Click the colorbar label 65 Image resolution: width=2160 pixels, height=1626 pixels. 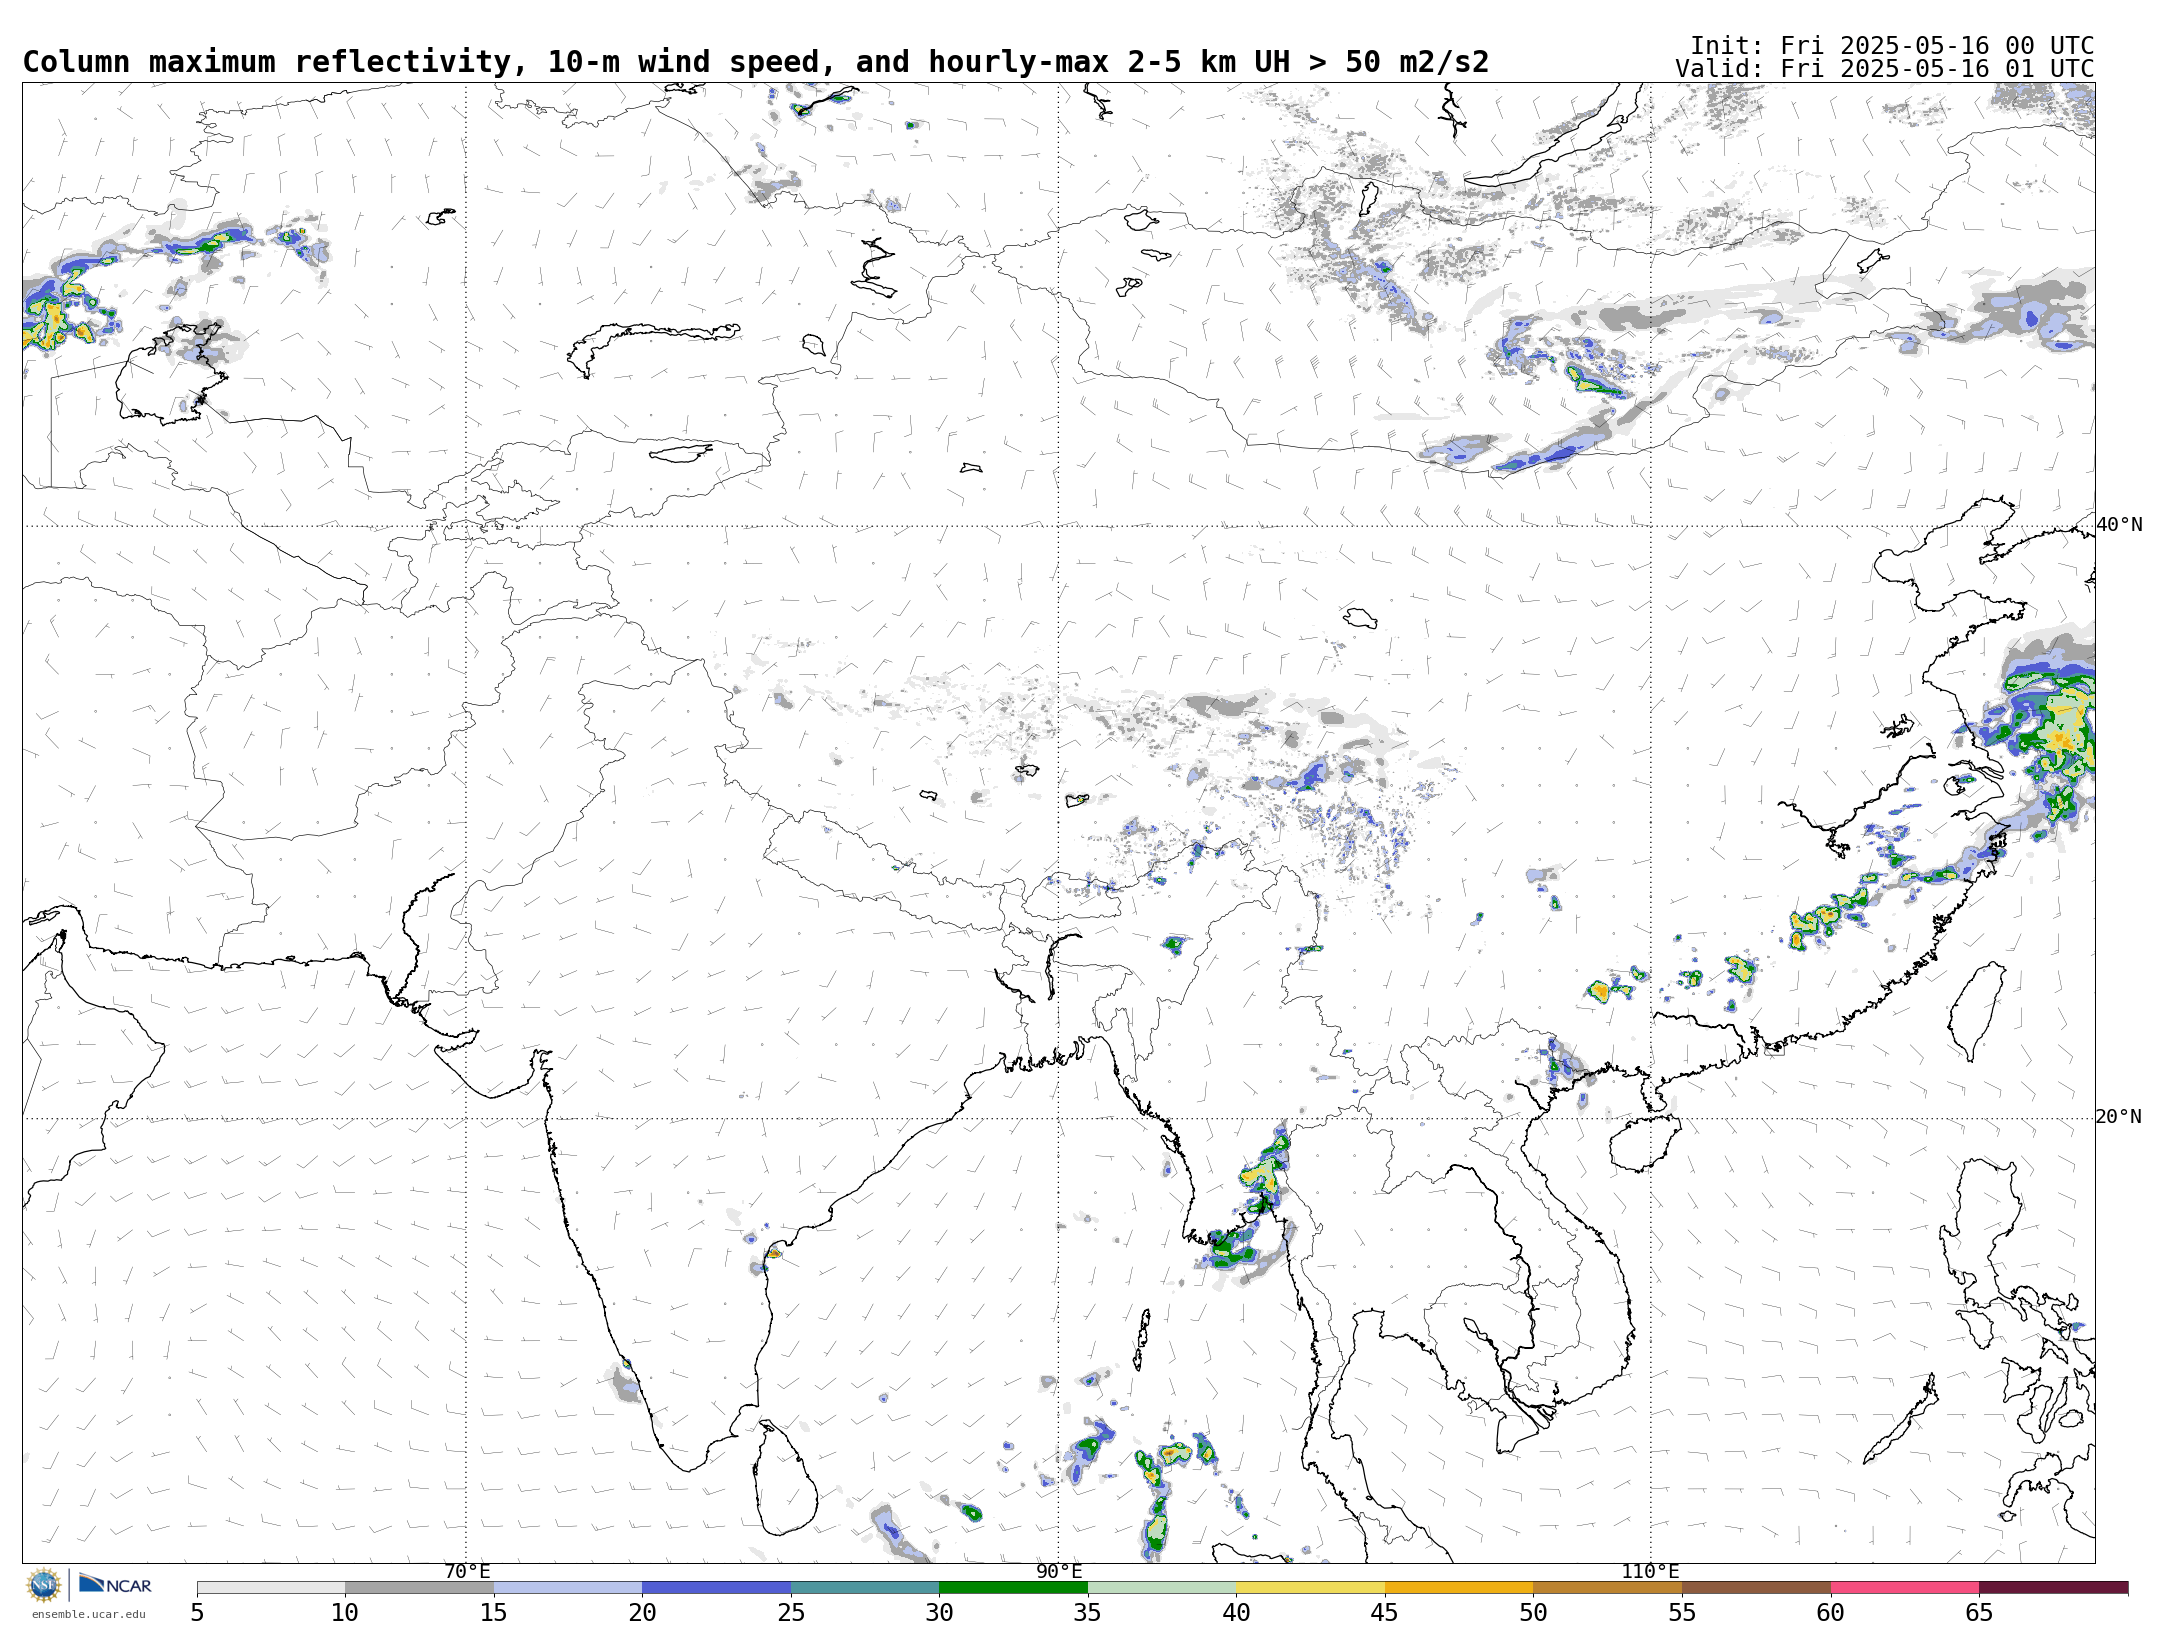click(x=1979, y=1613)
